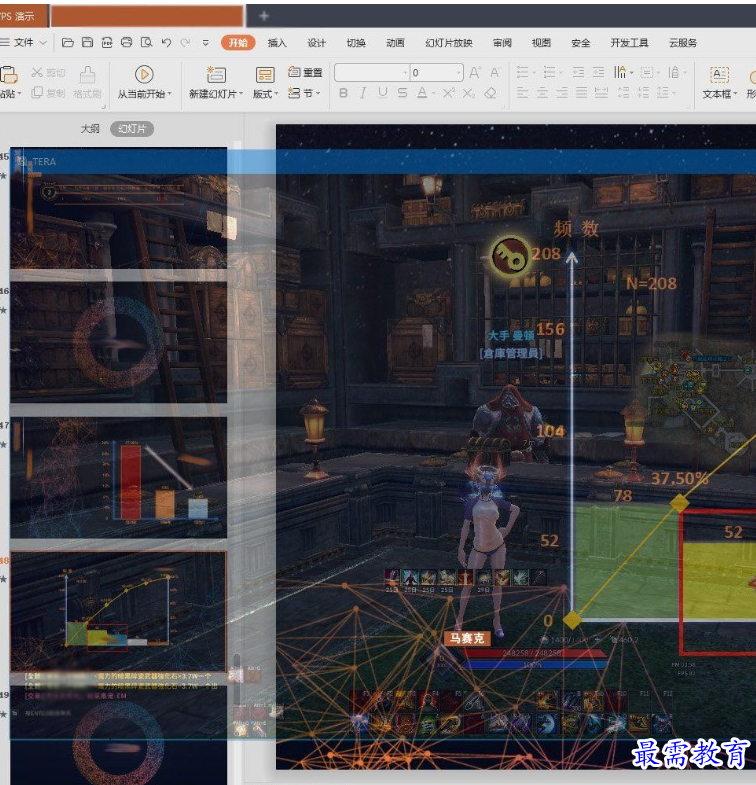Screen dimensions: 756x785
Task: Add a new document tab with plus
Action: point(264,16)
